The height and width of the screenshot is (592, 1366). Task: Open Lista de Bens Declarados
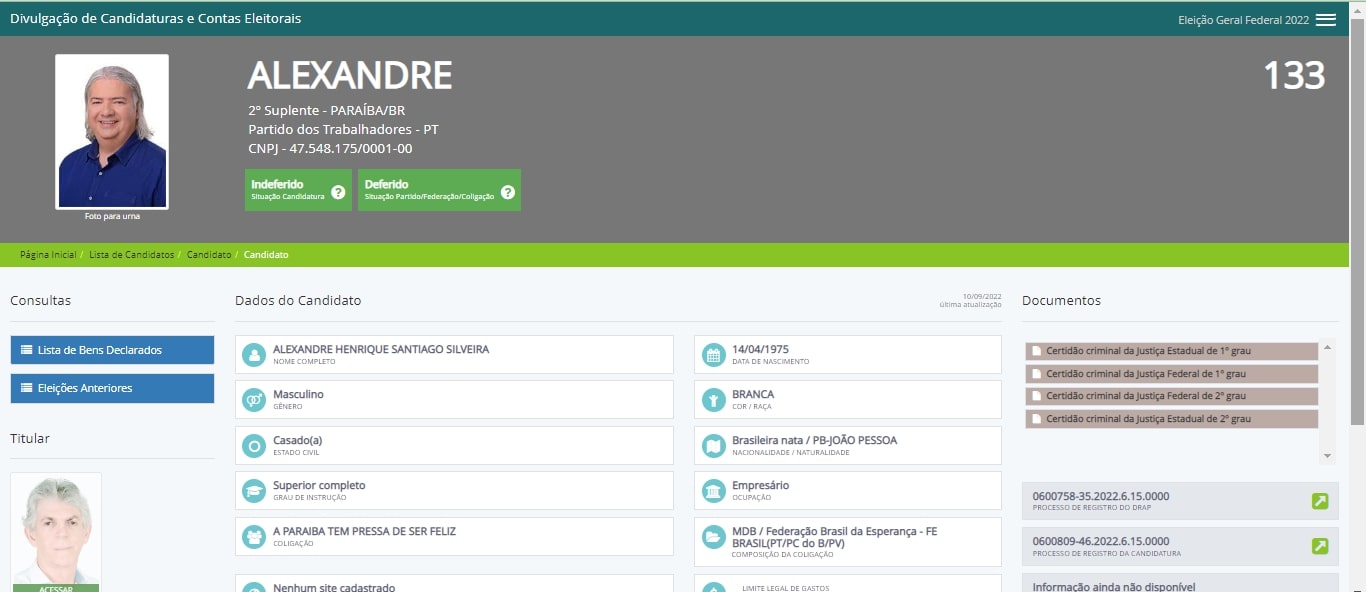click(x=112, y=350)
